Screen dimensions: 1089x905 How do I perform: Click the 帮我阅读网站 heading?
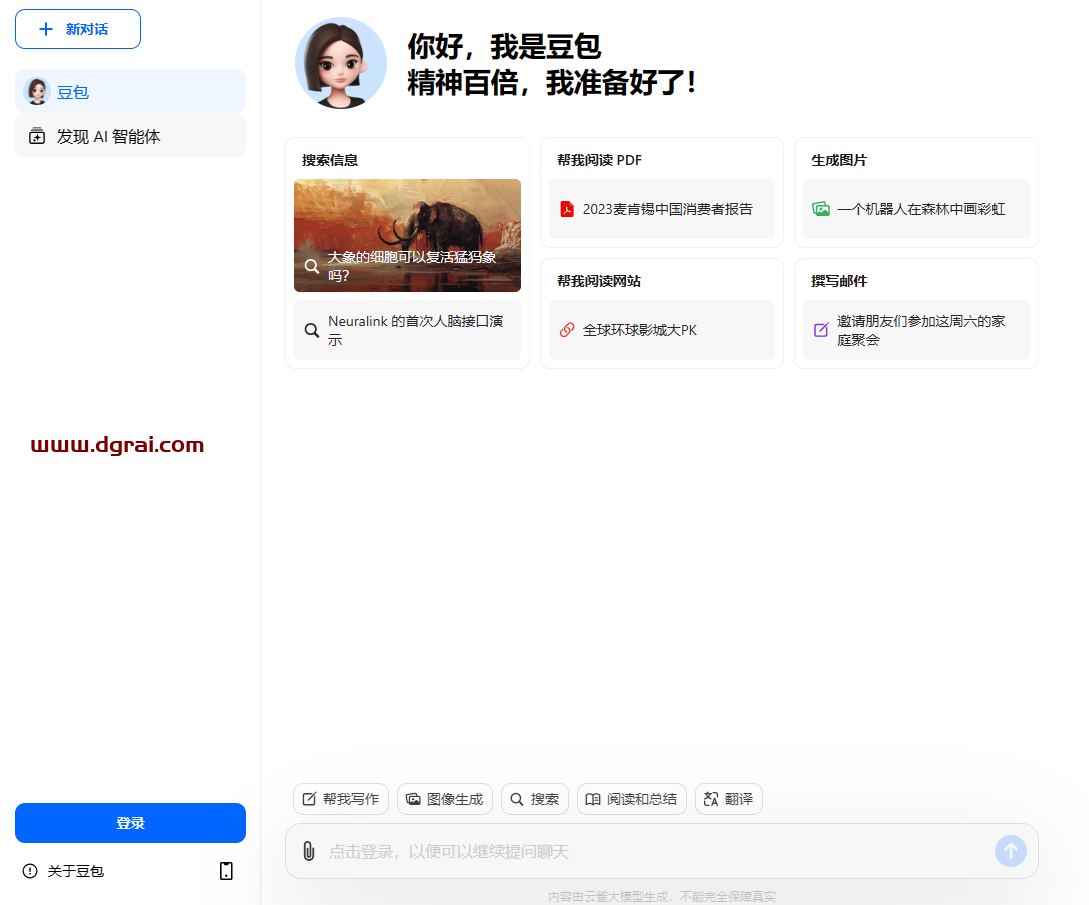[599, 281]
